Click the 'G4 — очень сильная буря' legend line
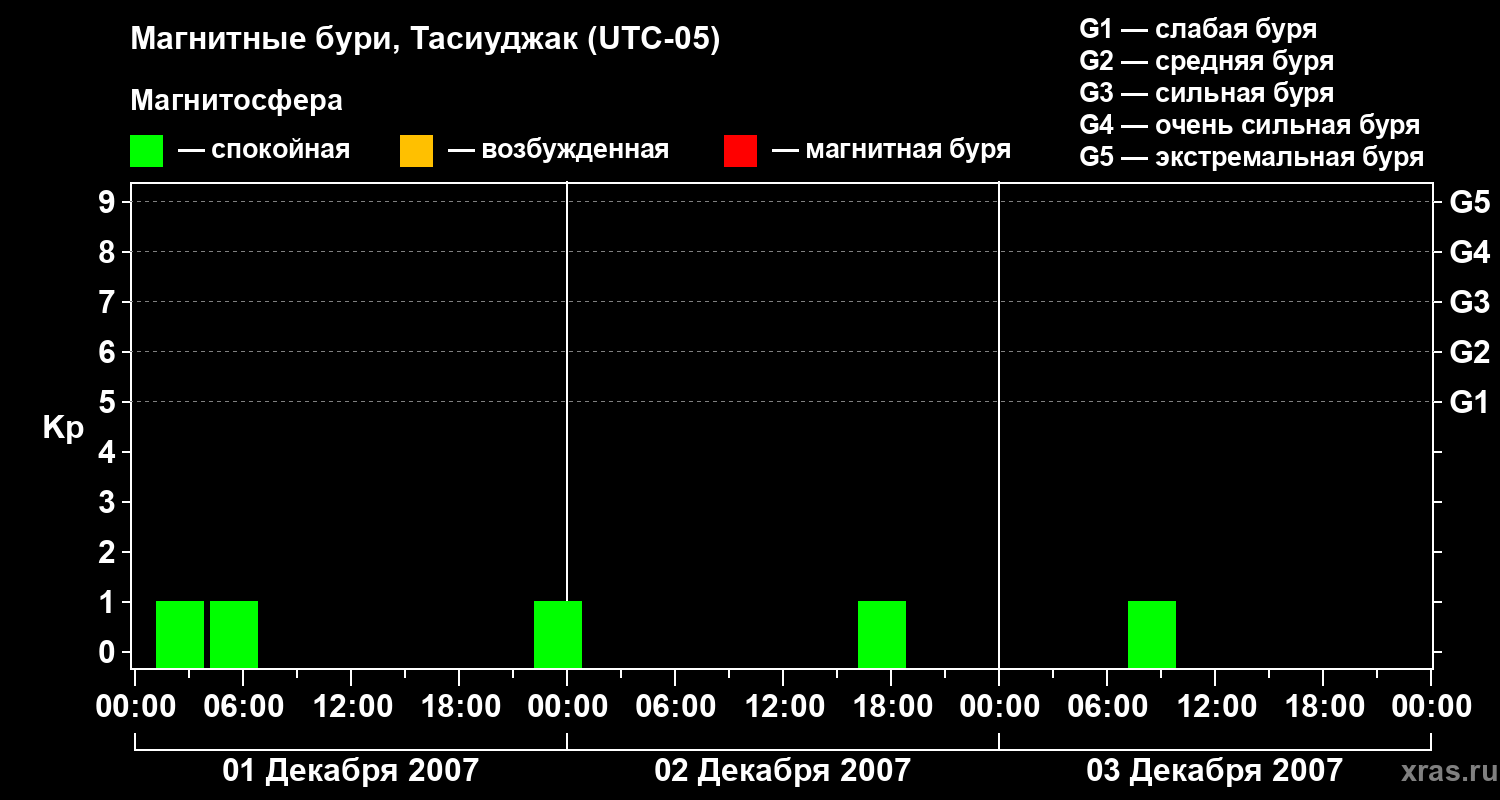This screenshot has width=1500, height=800. pyautogui.click(x=1250, y=125)
